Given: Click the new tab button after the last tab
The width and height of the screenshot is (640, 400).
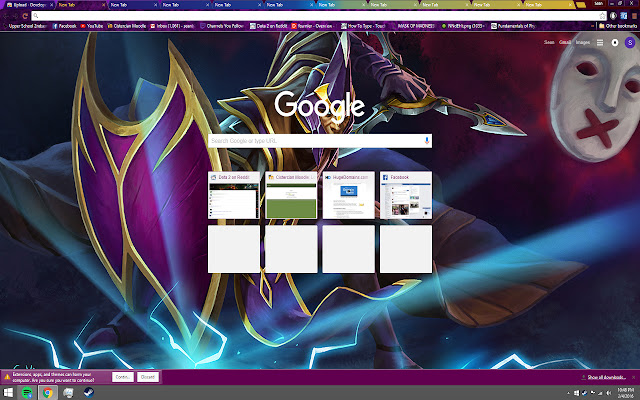Looking at the screenshot, I should click(x=581, y=5).
